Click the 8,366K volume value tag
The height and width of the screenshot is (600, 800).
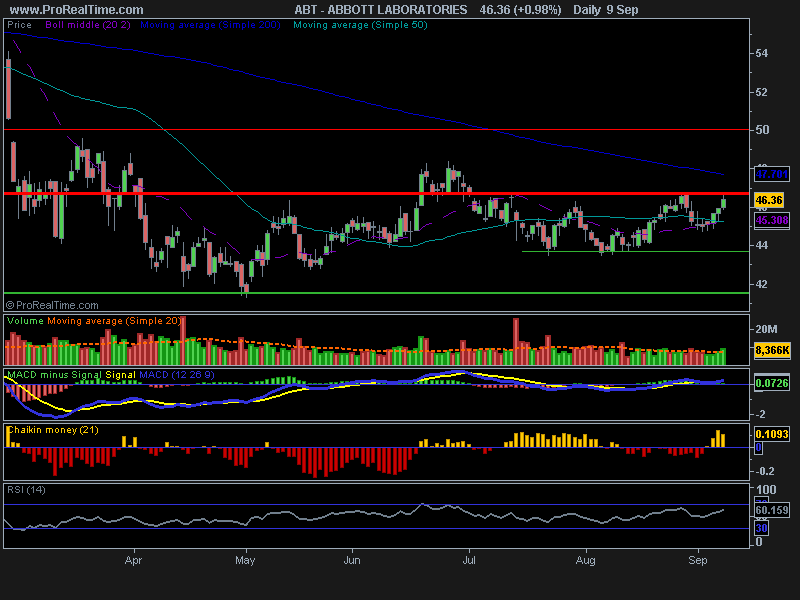pyautogui.click(x=772, y=351)
